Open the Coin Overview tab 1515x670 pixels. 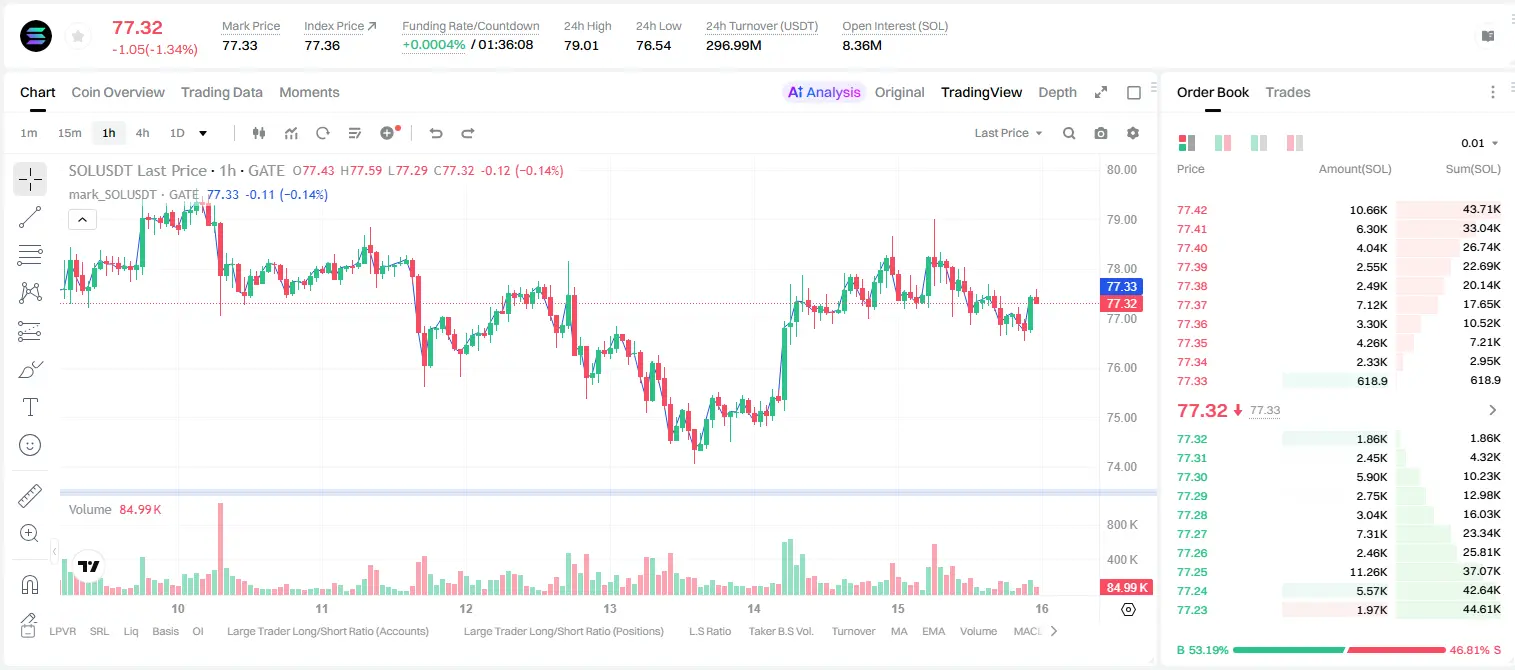pyautogui.click(x=118, y=92)
